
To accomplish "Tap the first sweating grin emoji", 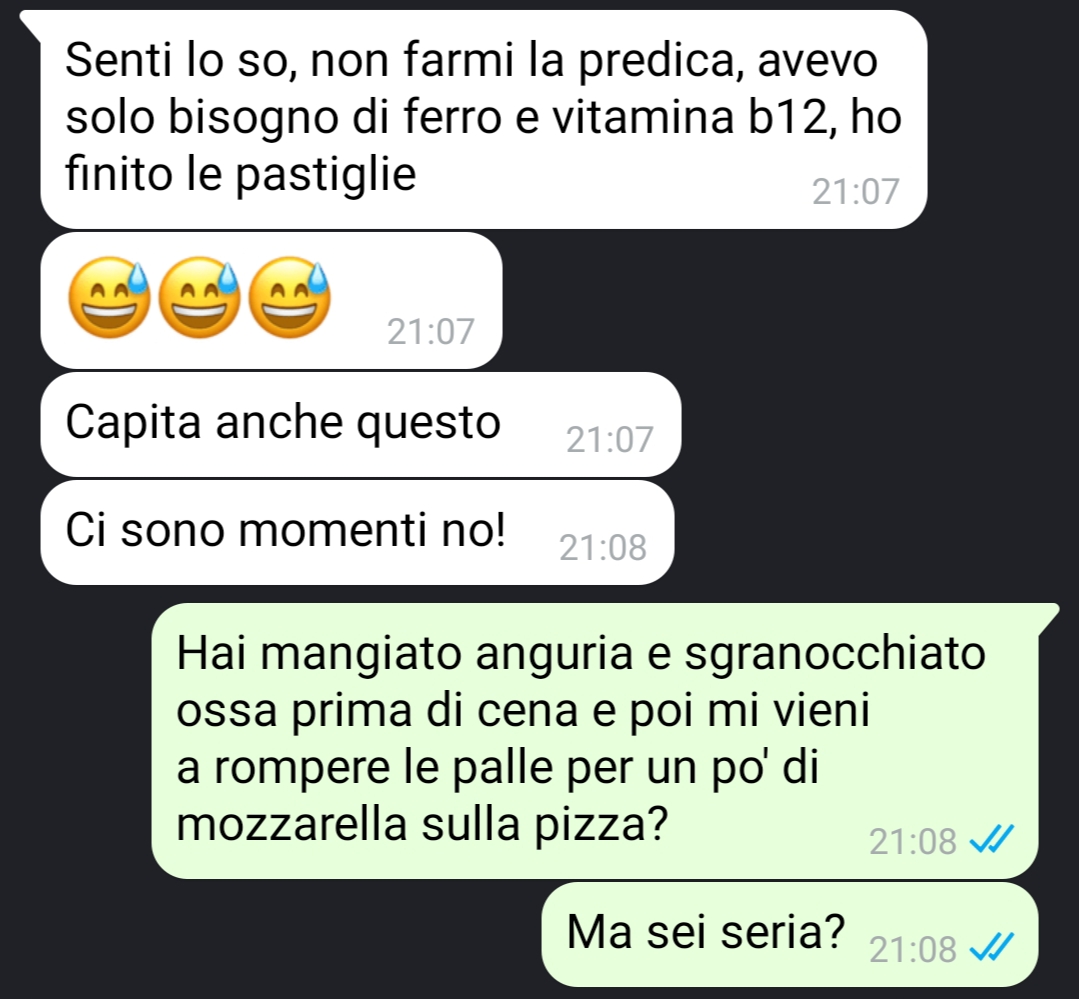I will coord(109,298).
